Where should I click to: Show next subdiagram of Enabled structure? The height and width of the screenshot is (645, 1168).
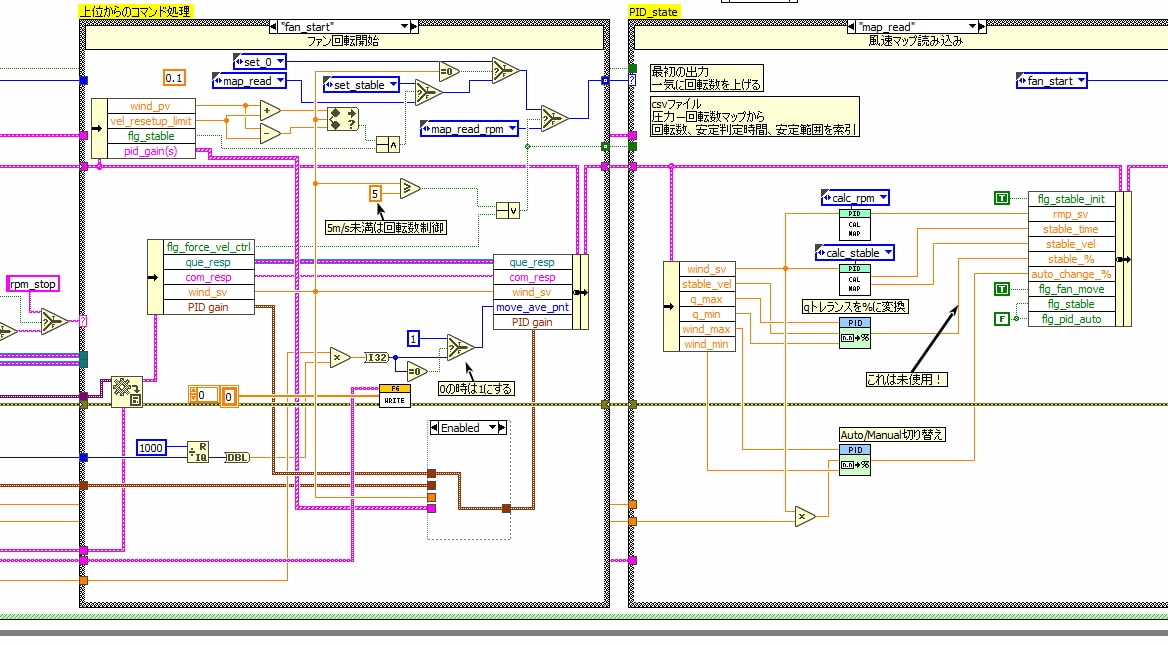502,428
